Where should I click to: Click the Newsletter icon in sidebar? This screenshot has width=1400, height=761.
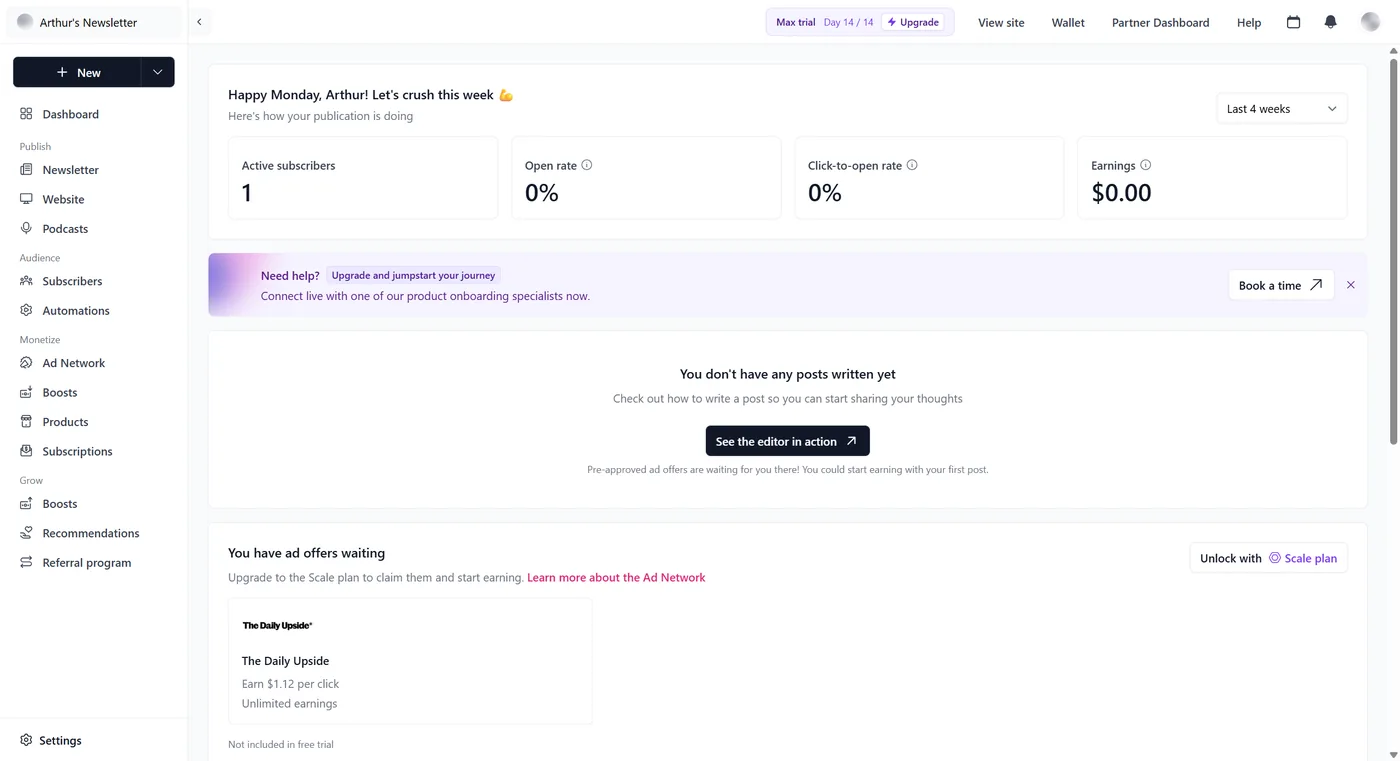pos(26,170)
